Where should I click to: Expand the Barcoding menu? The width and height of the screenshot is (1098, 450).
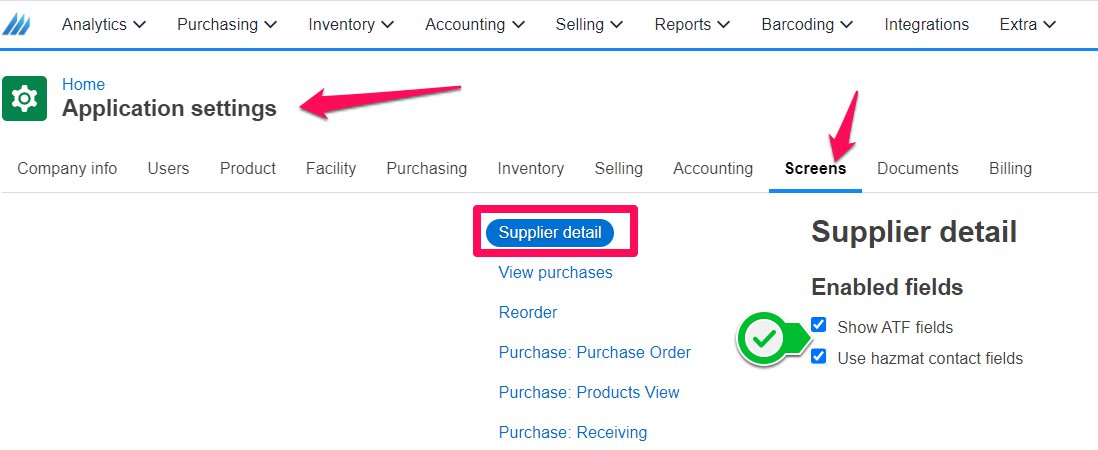coord(807,24)
